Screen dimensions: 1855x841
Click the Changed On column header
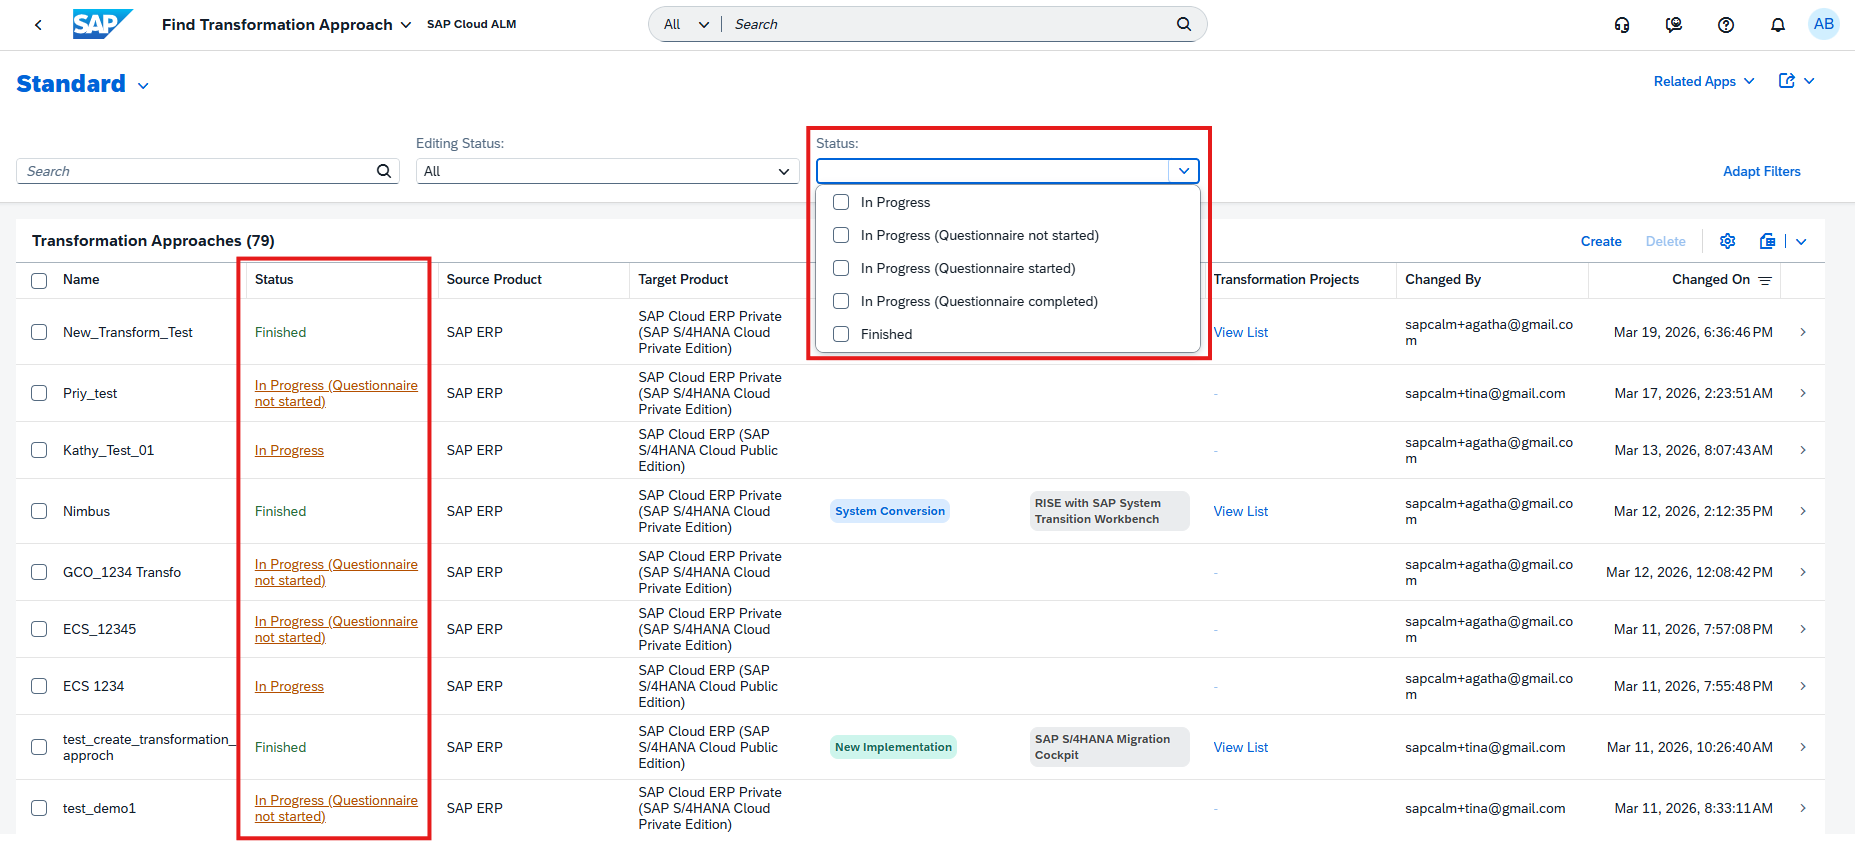[x=1710, y=280]
